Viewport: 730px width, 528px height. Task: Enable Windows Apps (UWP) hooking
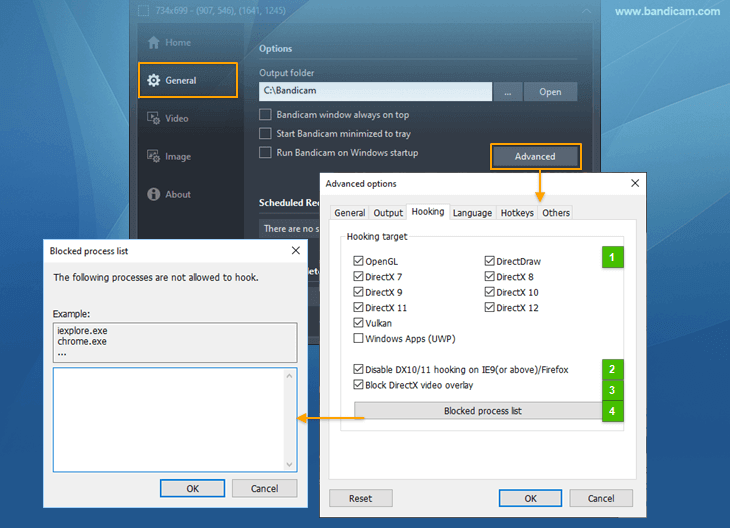(358, 338)
